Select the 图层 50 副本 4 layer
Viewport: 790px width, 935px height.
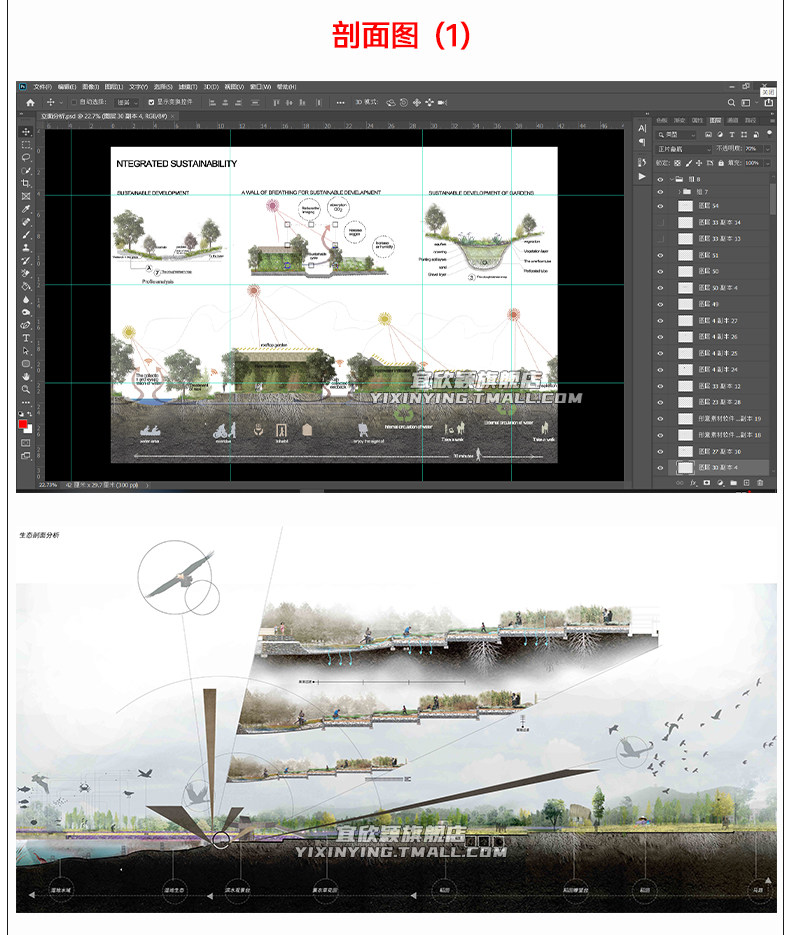click(712, 288)
